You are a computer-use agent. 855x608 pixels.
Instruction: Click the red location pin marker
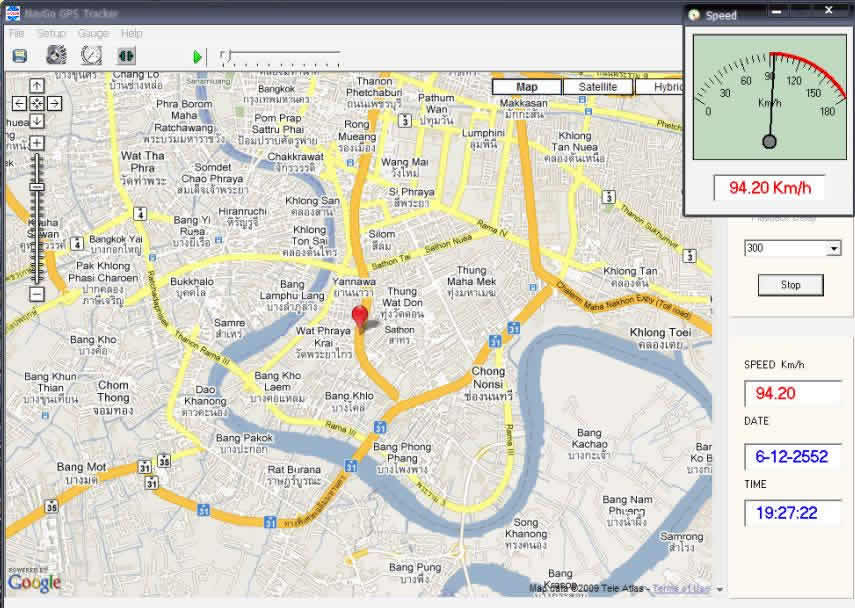(x=360, y=318)
